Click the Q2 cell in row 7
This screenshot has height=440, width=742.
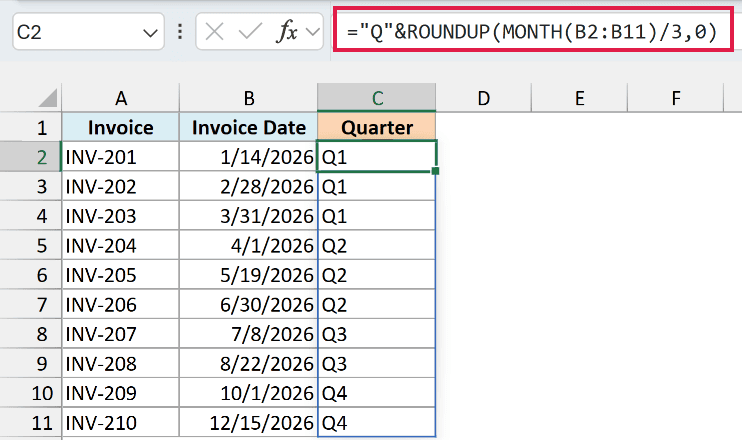pyautogui.click(x=377, y=304)
